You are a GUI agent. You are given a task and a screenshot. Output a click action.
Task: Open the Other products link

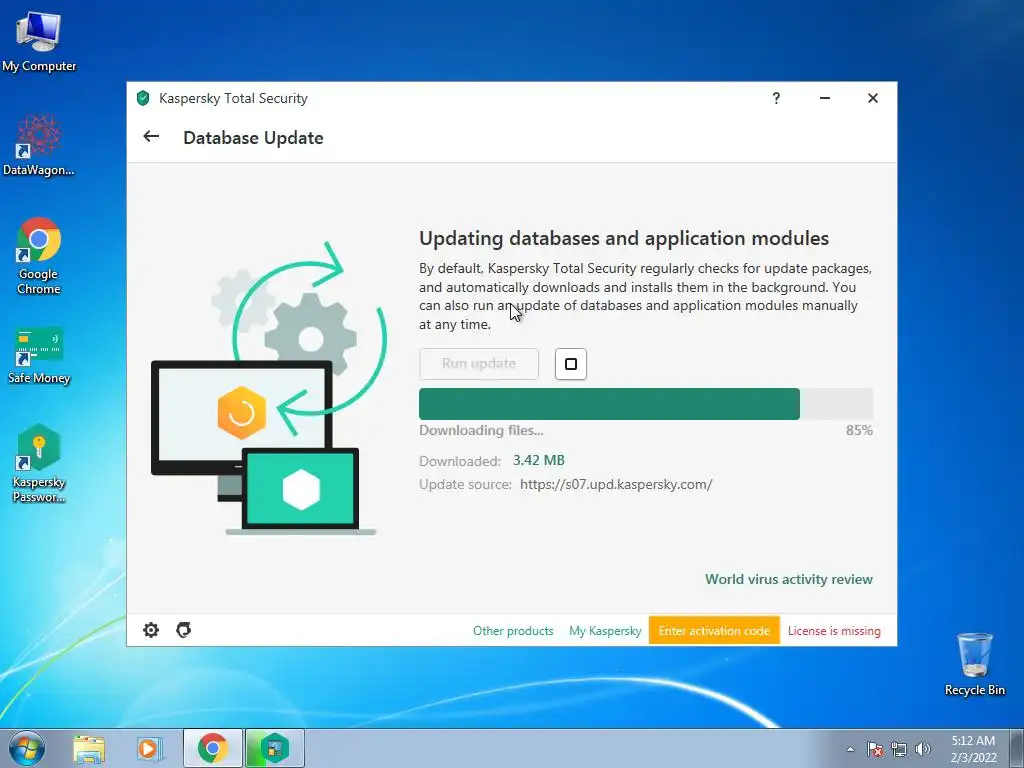[513, 631]
